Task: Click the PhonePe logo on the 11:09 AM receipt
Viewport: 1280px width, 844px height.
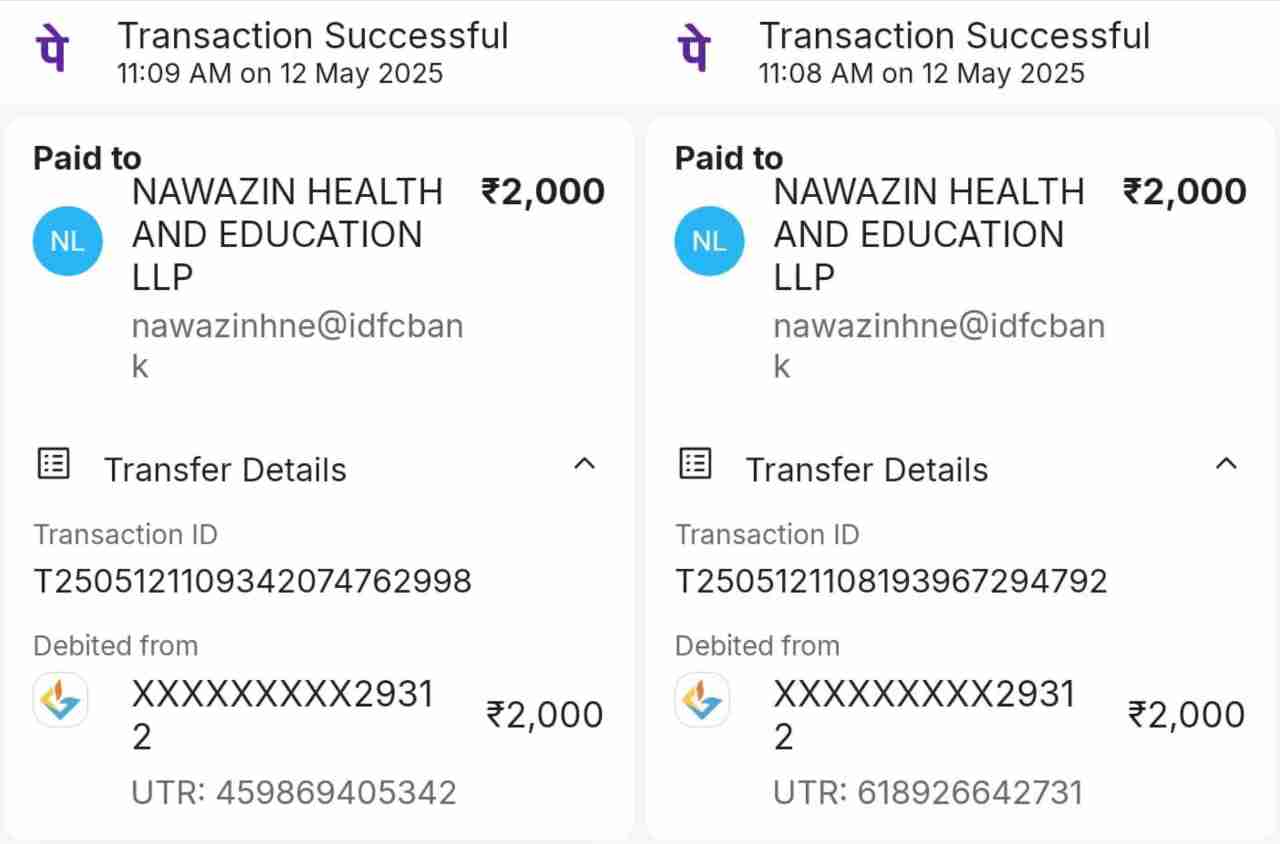Action: coord(51,49)
